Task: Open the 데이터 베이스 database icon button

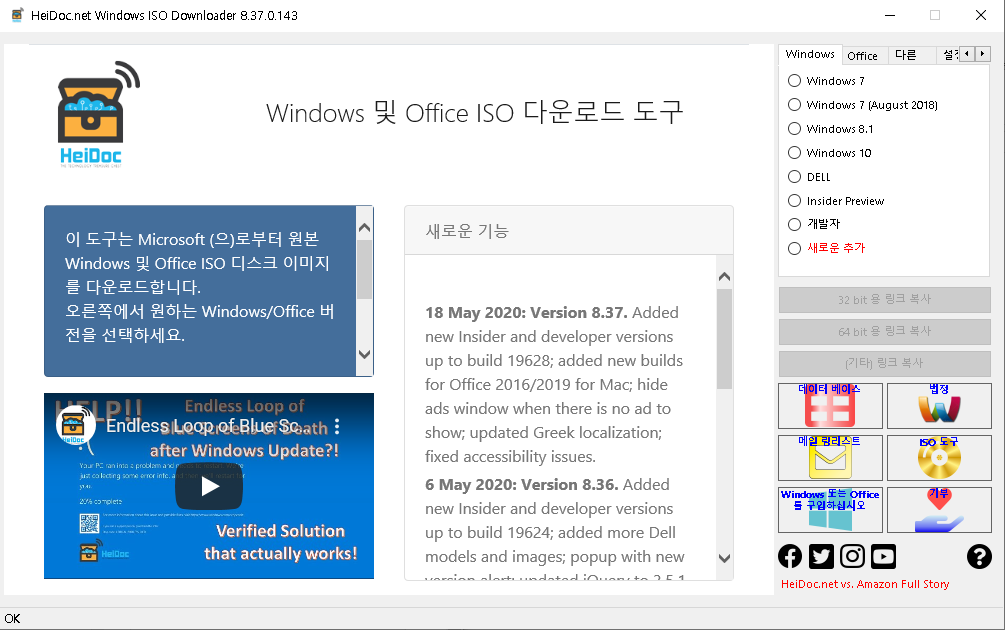Action: [x=830, y=406]
